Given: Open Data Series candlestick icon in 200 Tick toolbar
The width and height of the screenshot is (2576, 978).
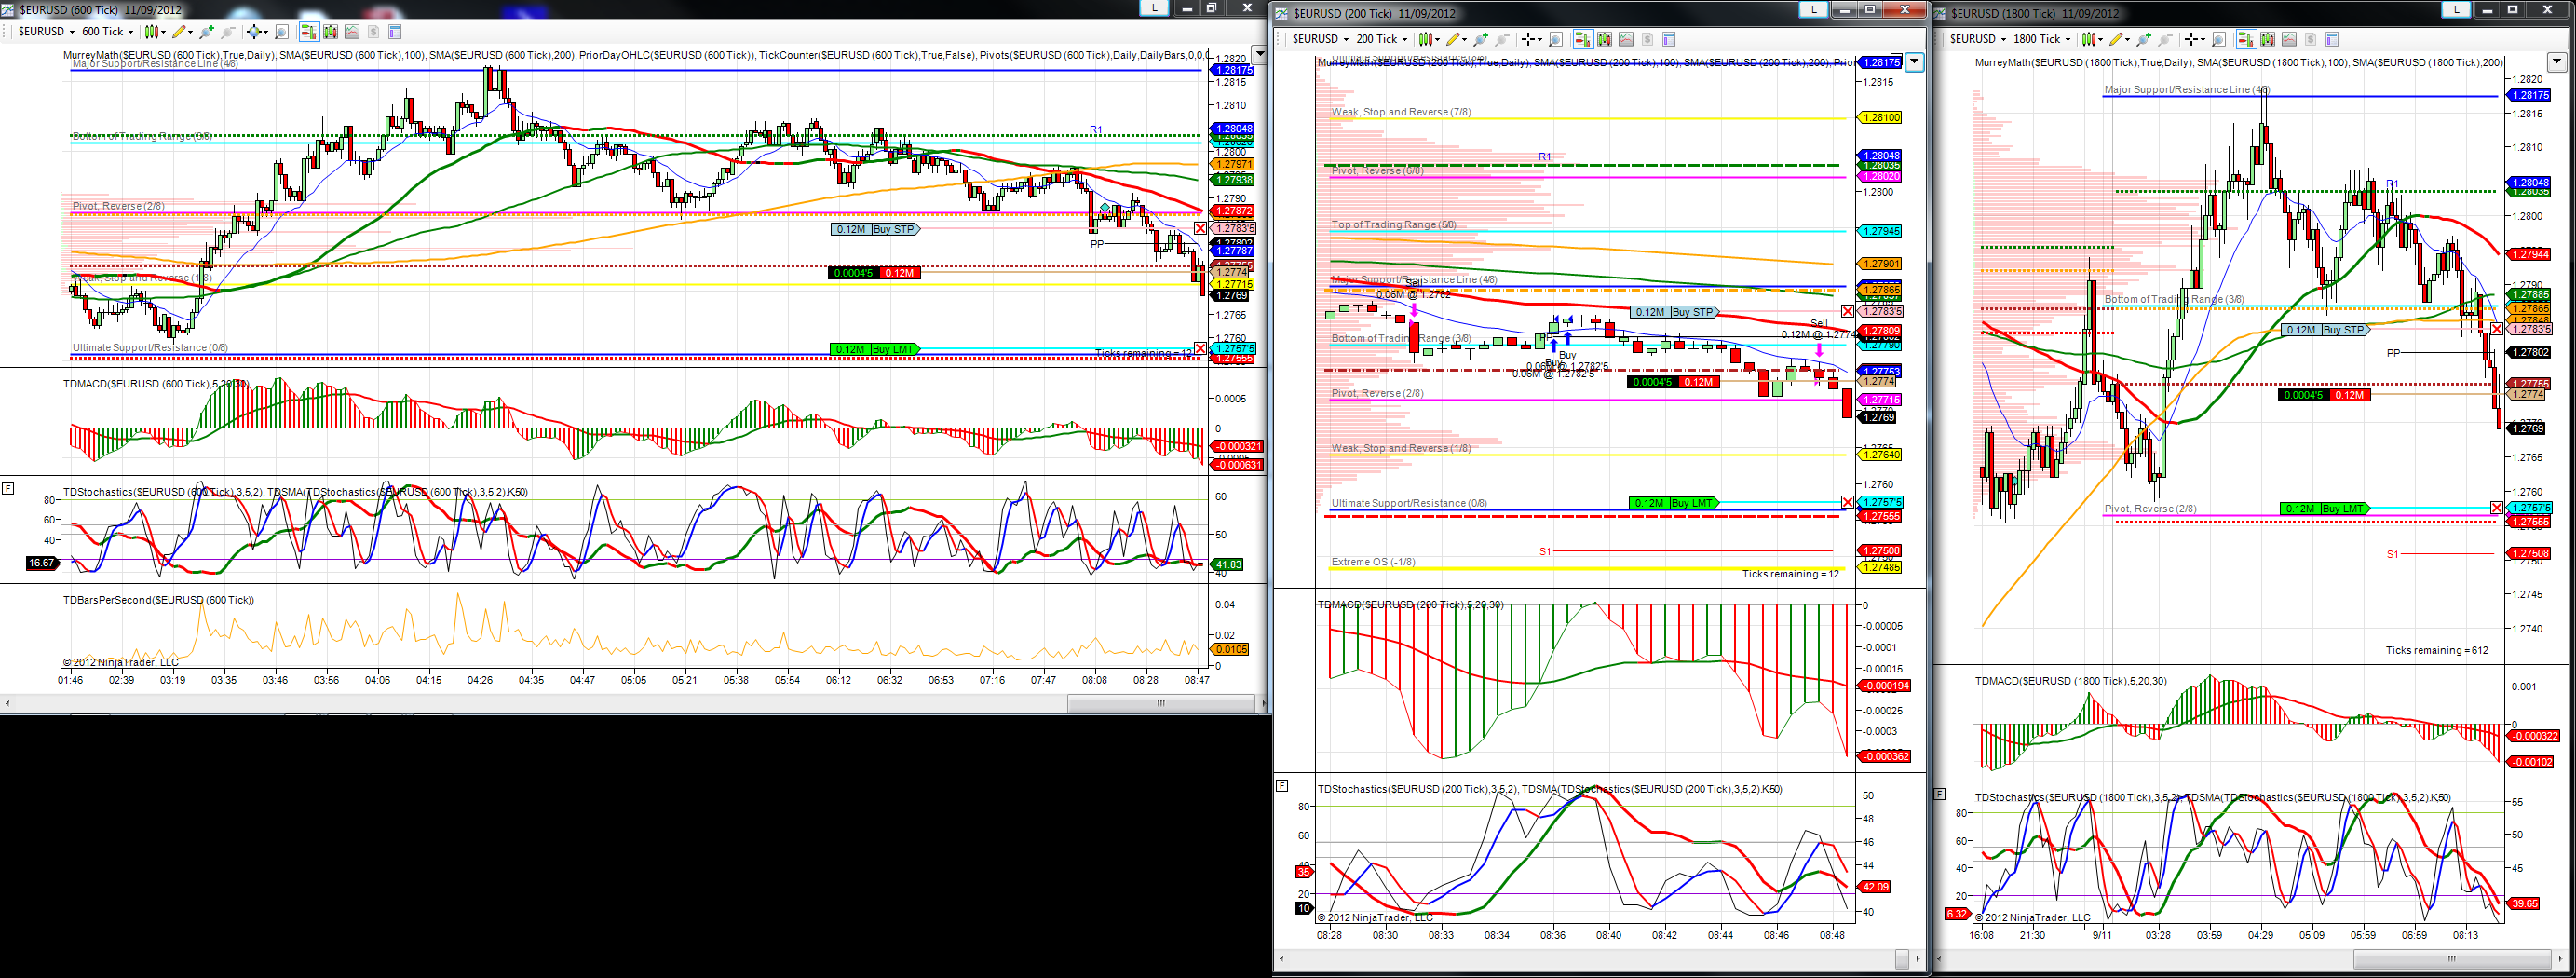Looking at the screenshot, I should [x=1605, y=39].
